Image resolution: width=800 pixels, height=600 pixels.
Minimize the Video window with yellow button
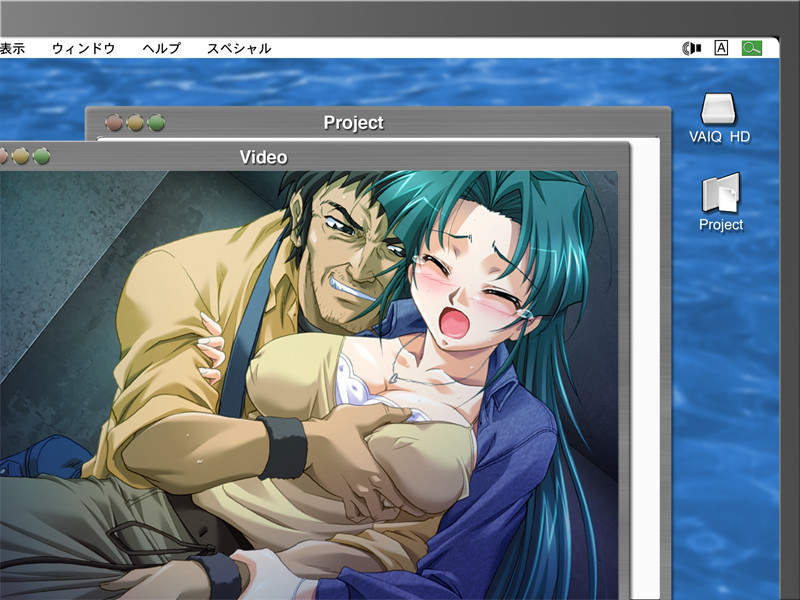coord(20,156)
